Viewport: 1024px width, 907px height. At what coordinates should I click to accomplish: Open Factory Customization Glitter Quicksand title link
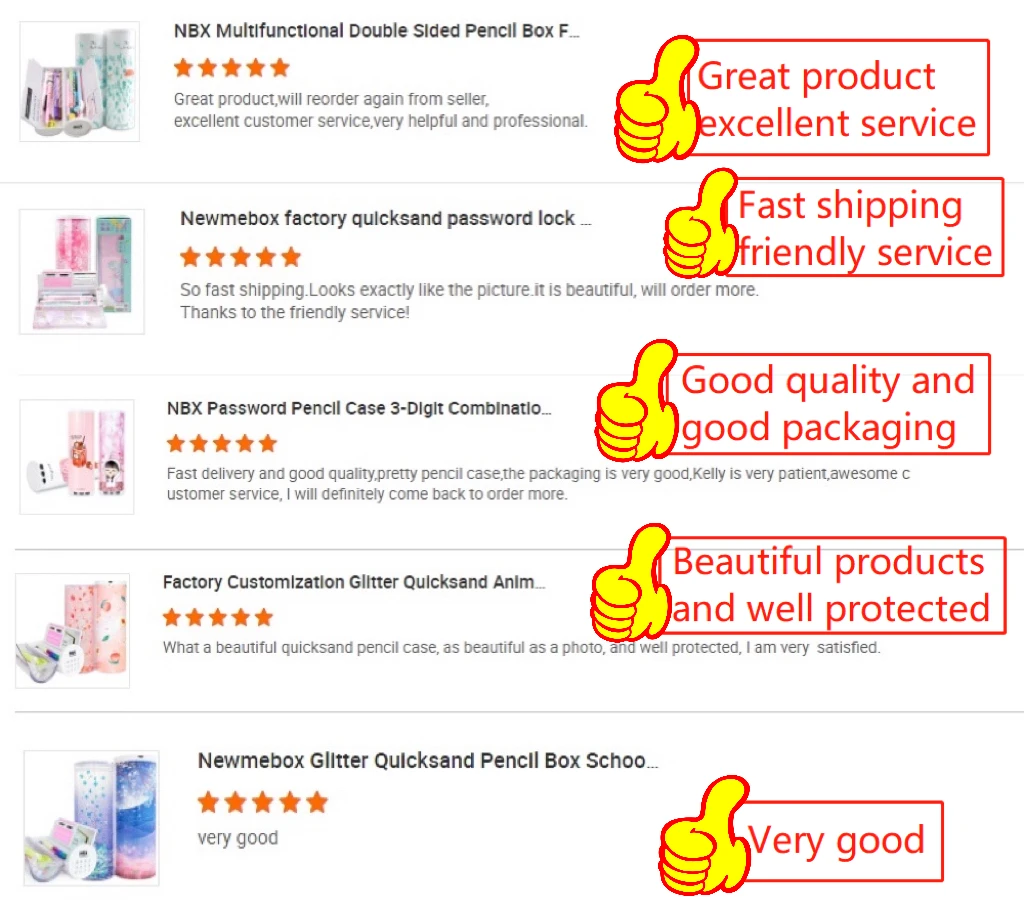click(x=353, y=582)
